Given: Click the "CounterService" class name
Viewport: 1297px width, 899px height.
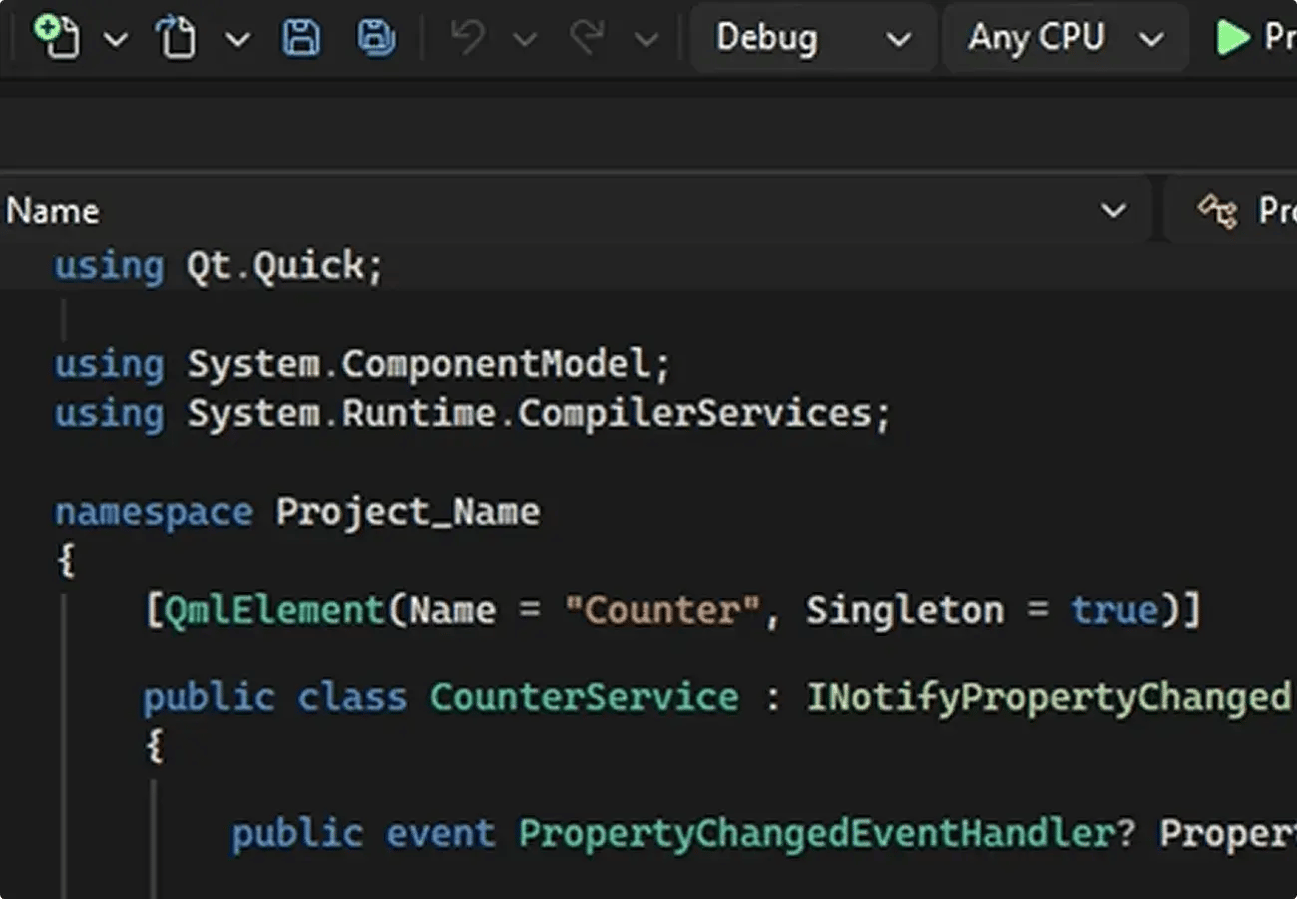Looking at the screenshot, I should [x=584, y=697].
